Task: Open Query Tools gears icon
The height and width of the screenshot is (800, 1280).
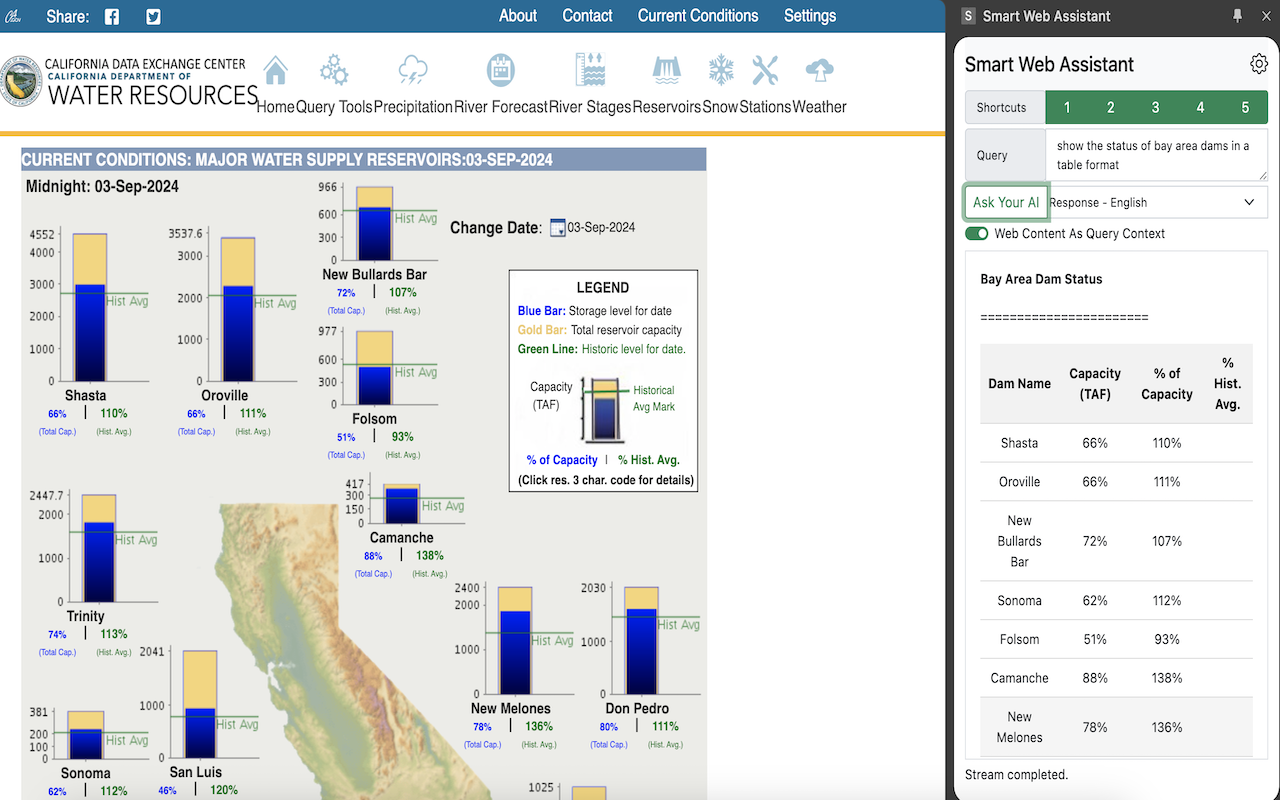Action: tap(334, 72)
